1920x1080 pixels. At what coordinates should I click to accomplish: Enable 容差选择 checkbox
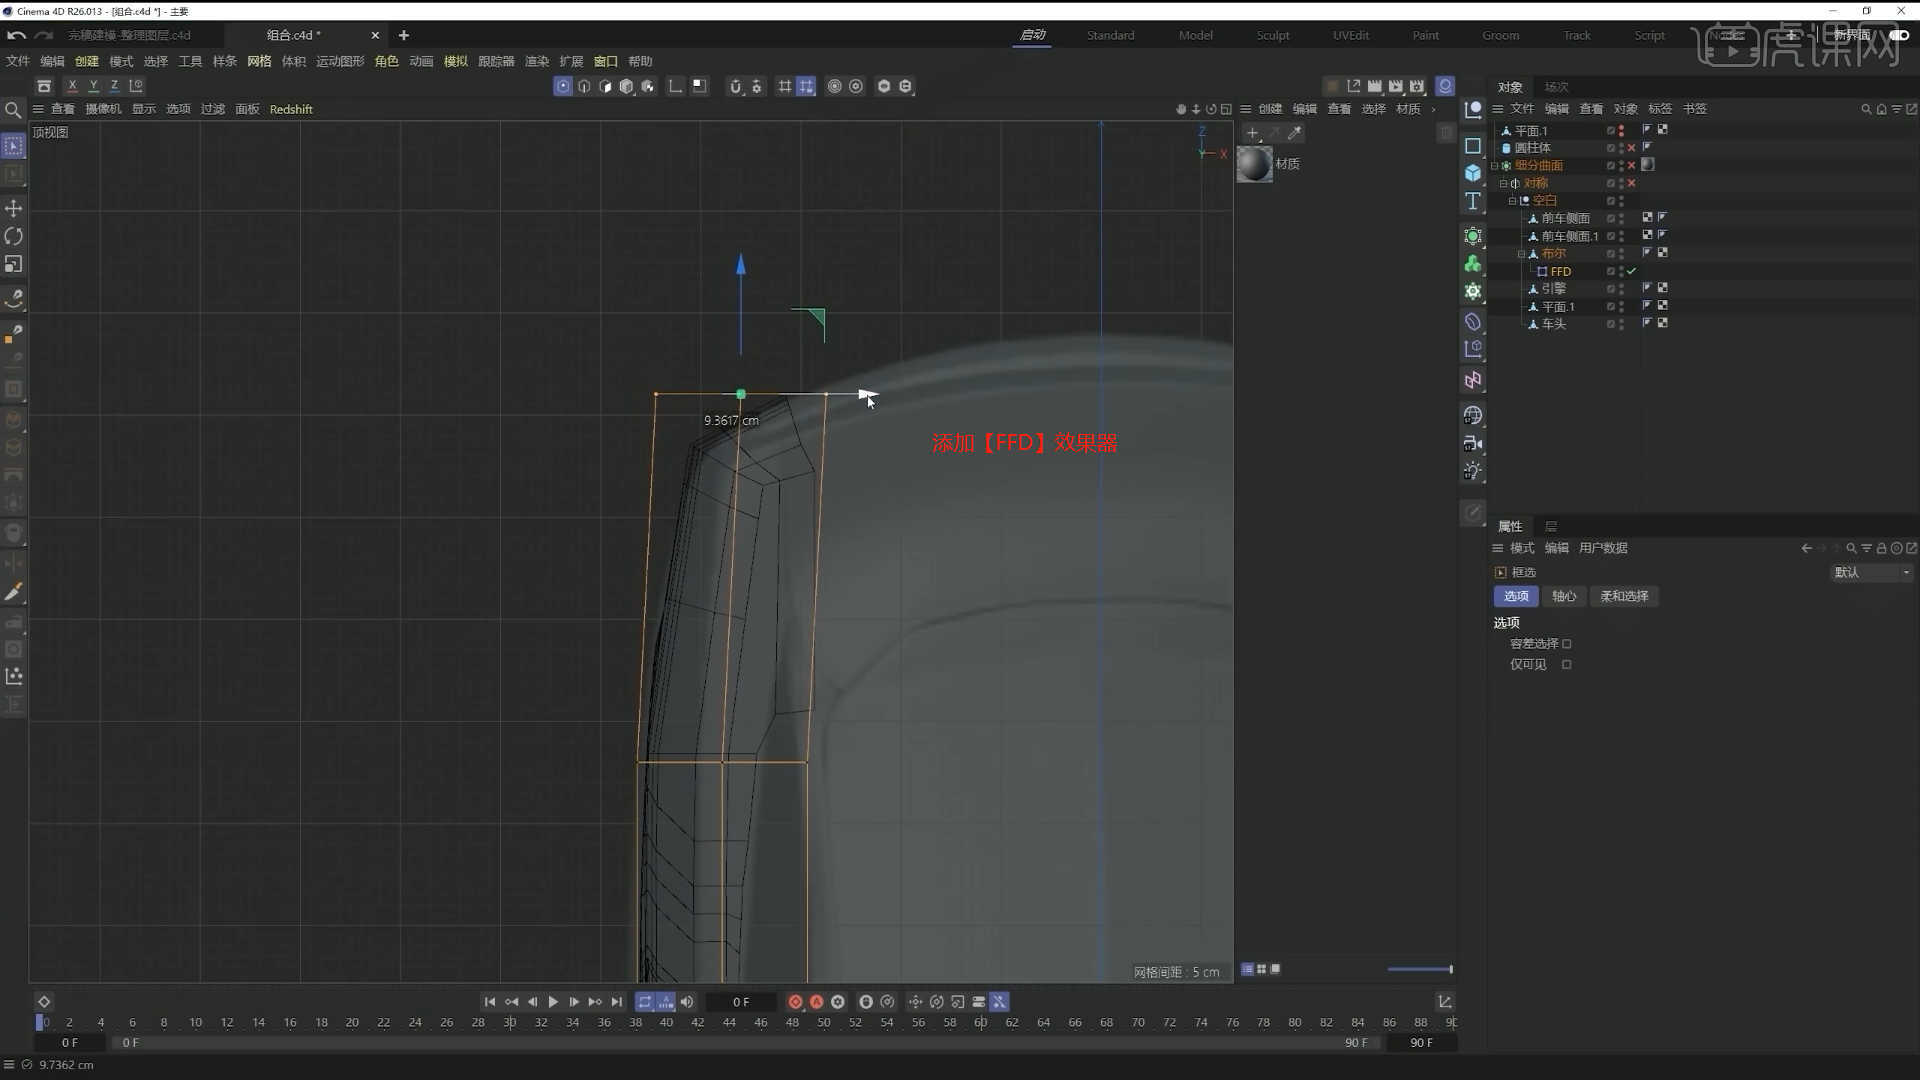pos(1567,644)
